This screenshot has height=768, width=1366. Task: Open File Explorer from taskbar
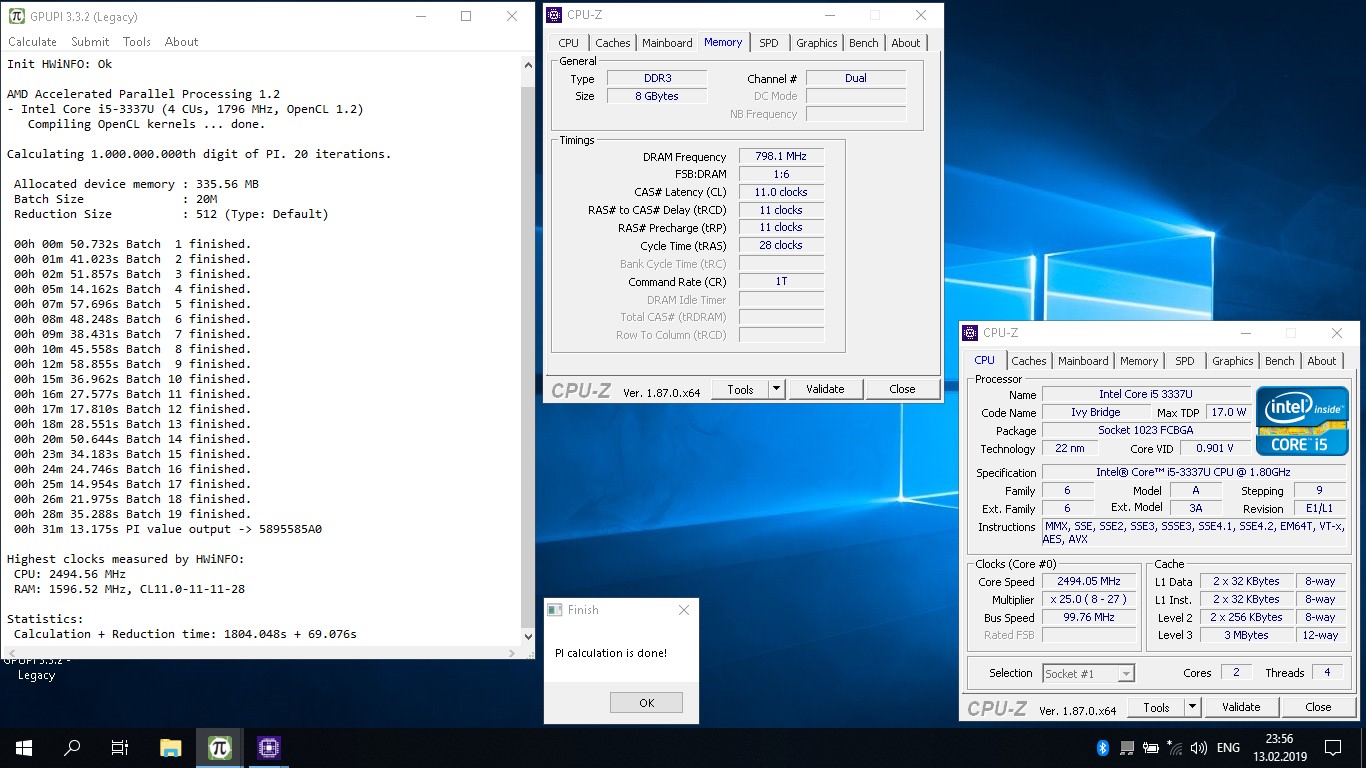point(171,747)
